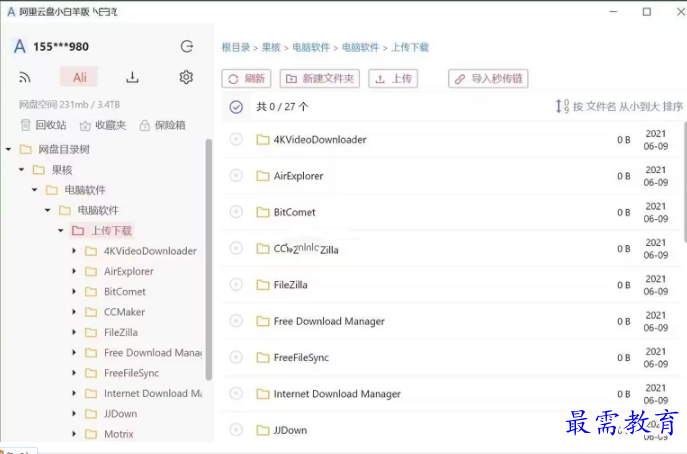687x454 pixels.
Task: Toggle the select-all checkbox
Action: click(236, 106)
